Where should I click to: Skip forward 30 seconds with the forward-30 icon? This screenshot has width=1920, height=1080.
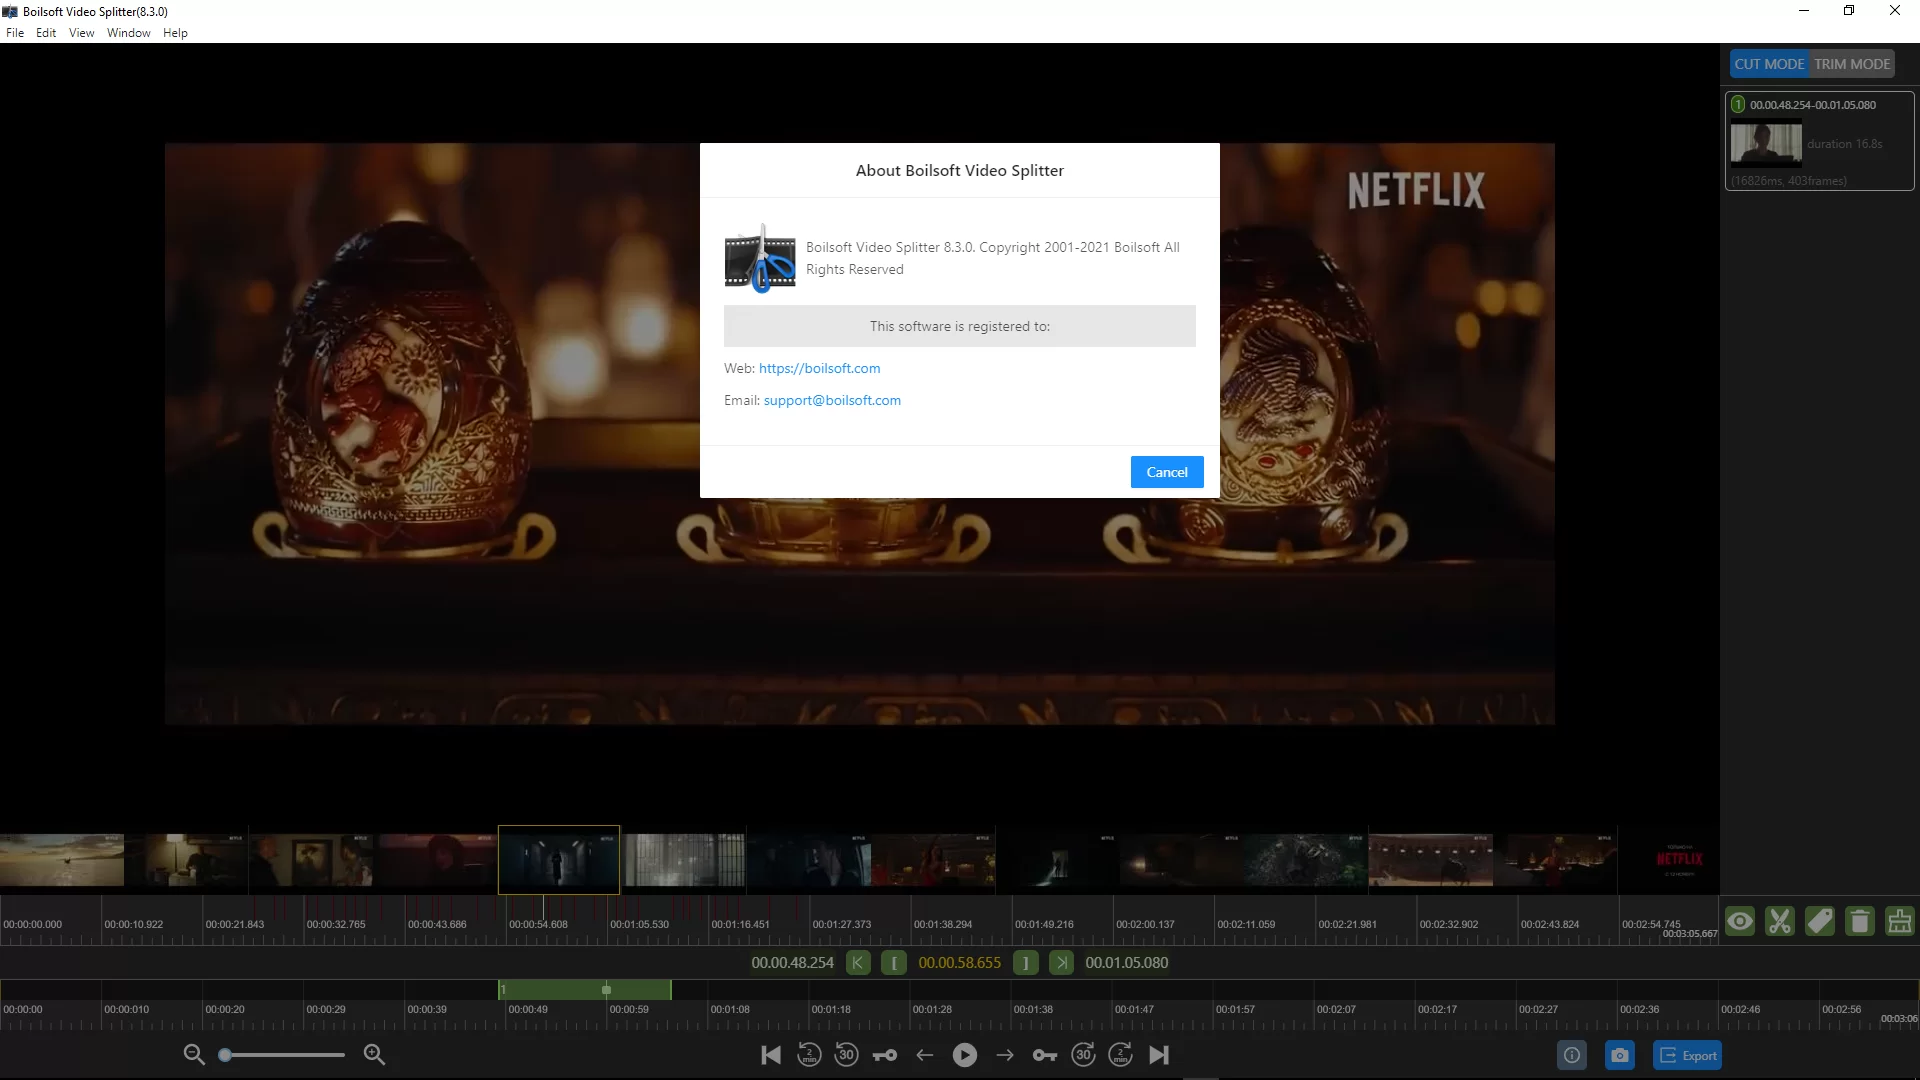coord(1083,1055)
